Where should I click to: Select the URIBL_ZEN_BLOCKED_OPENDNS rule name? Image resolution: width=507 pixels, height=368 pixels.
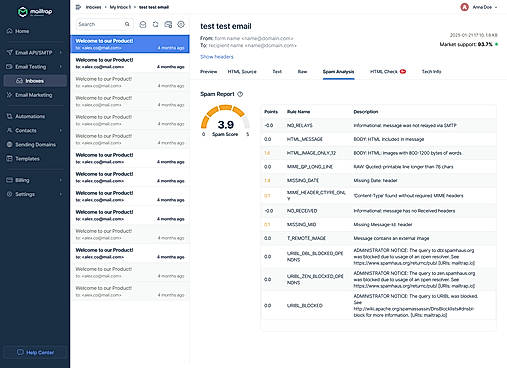tap(315, 279)
